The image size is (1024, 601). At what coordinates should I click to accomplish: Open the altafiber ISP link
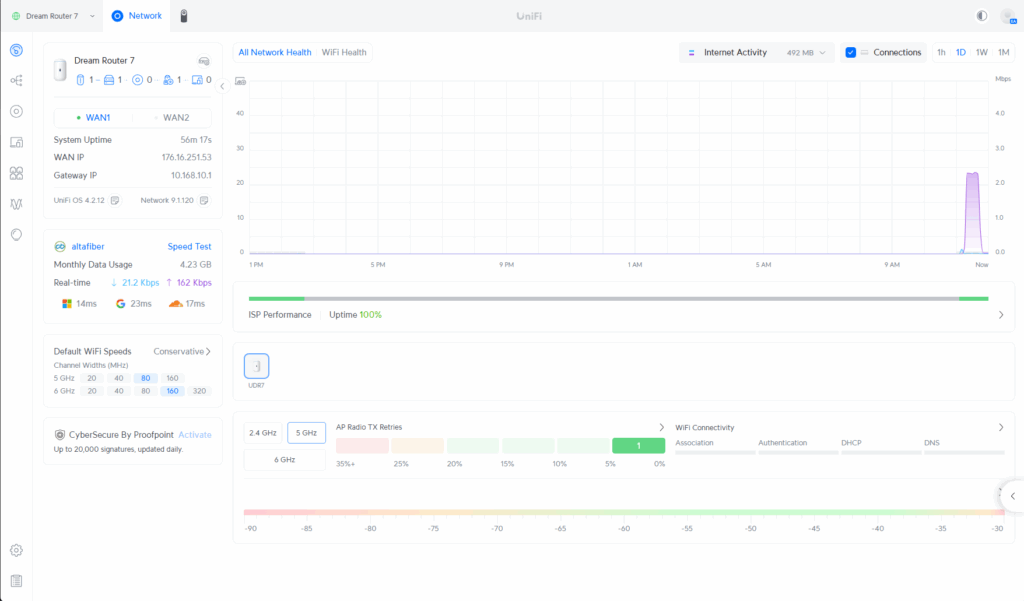coord(88,246)
